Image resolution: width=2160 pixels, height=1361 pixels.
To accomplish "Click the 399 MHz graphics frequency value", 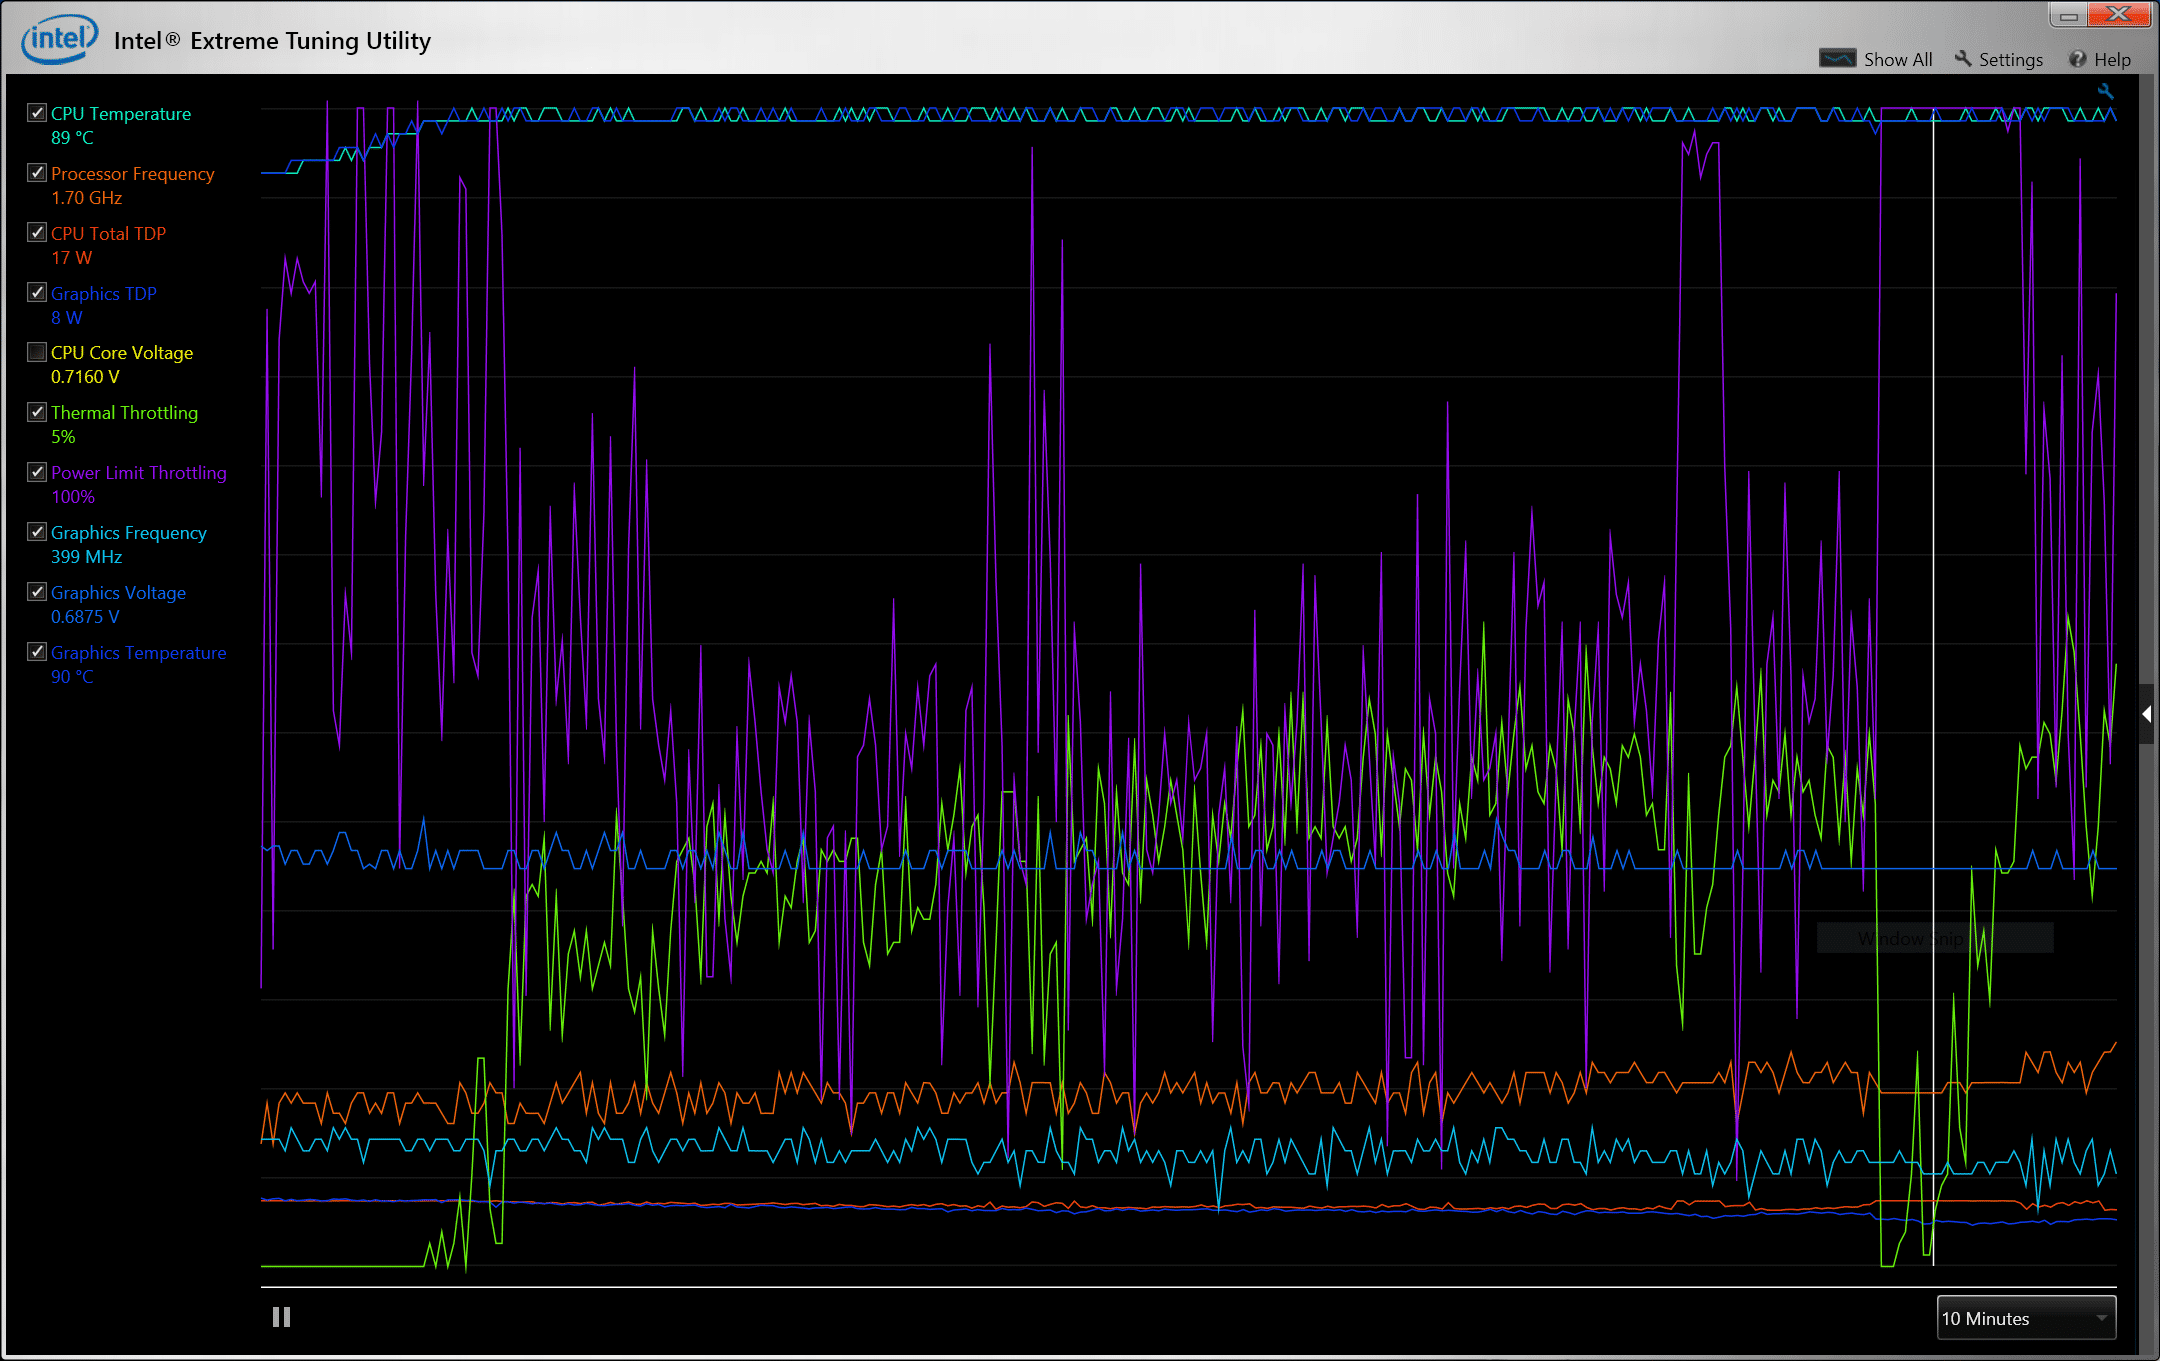I will click(x=87, y=557).
